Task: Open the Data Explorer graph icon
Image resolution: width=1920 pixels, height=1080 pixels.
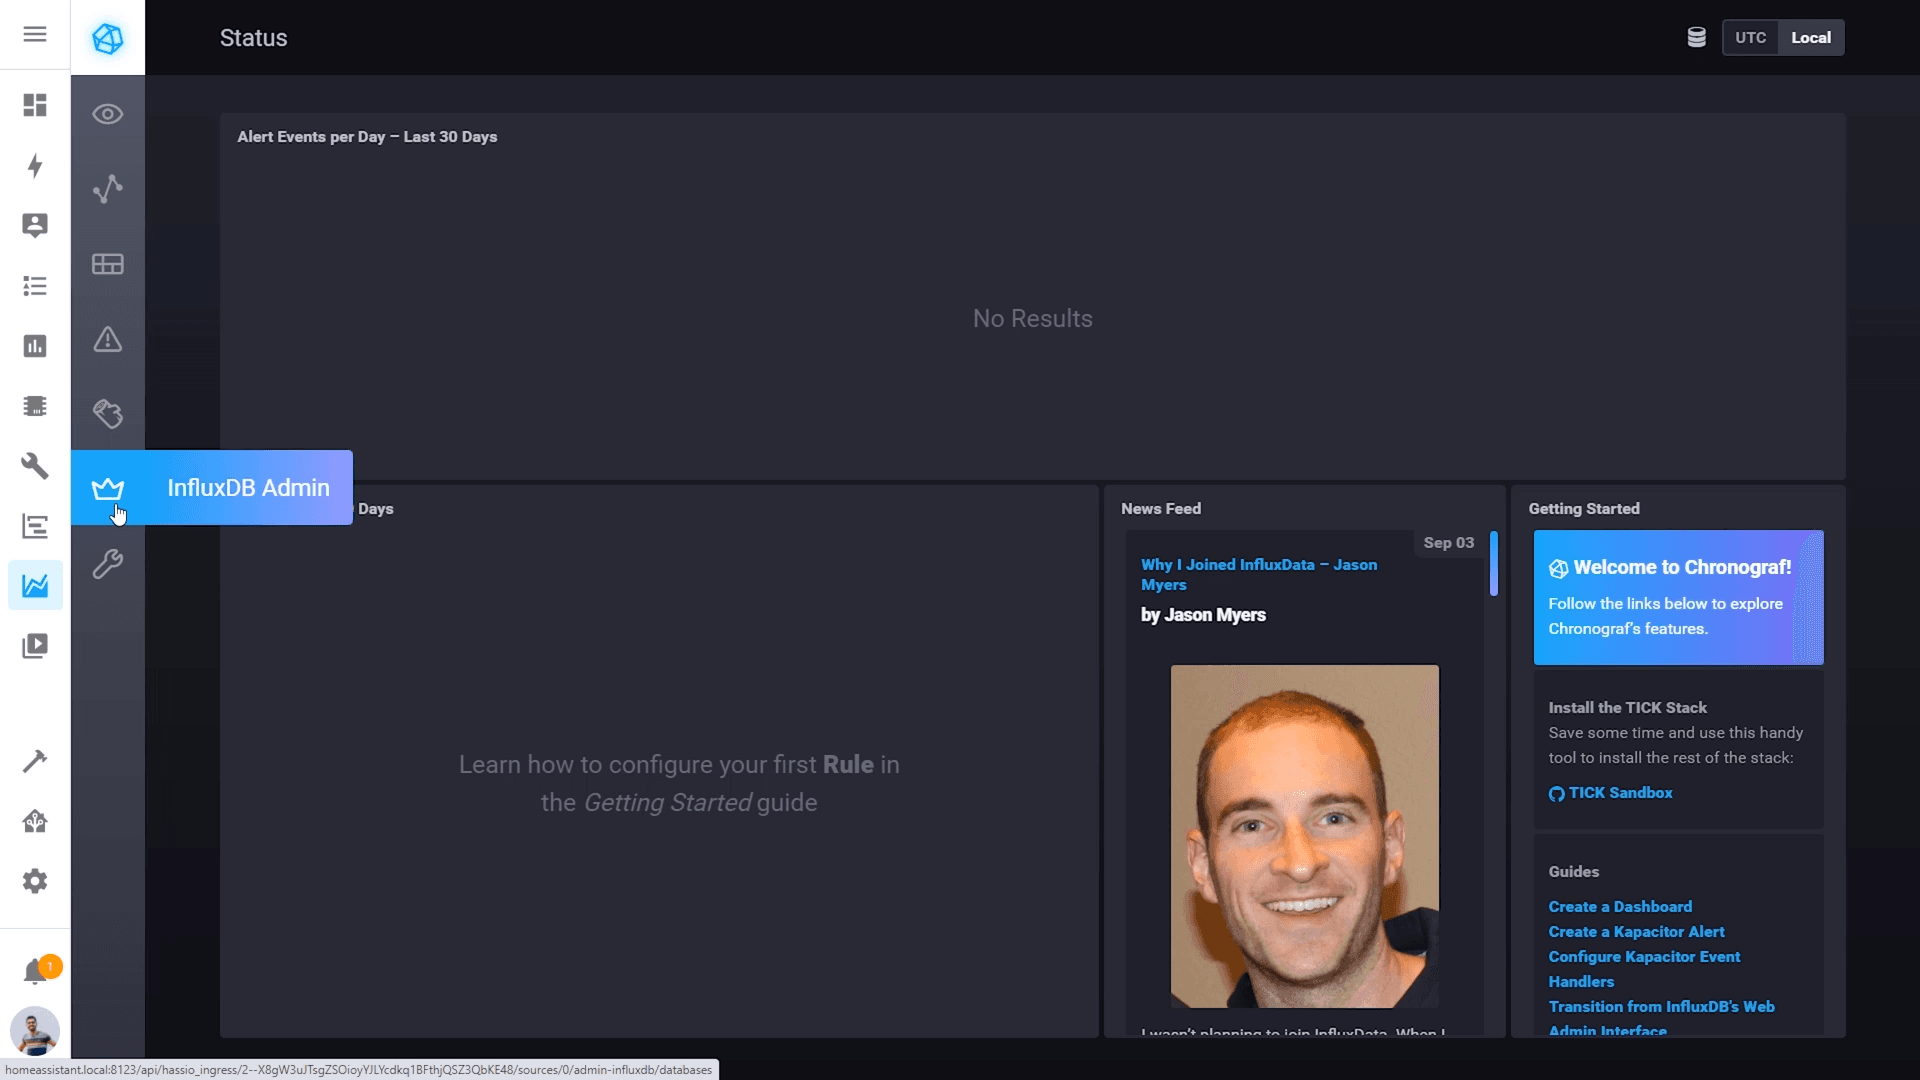Action: (108, 189)
